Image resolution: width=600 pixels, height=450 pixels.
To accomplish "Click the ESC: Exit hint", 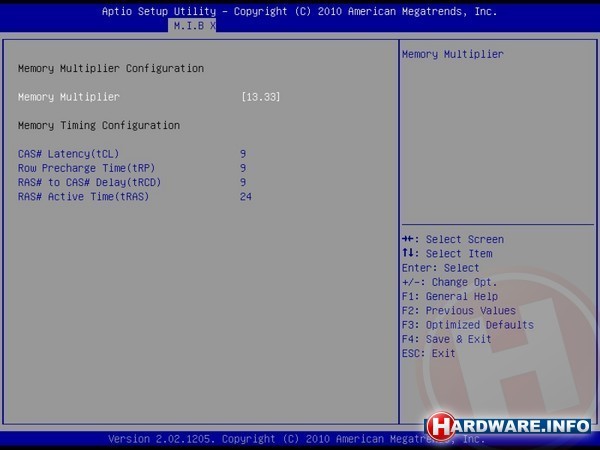I will pos(428,353).
